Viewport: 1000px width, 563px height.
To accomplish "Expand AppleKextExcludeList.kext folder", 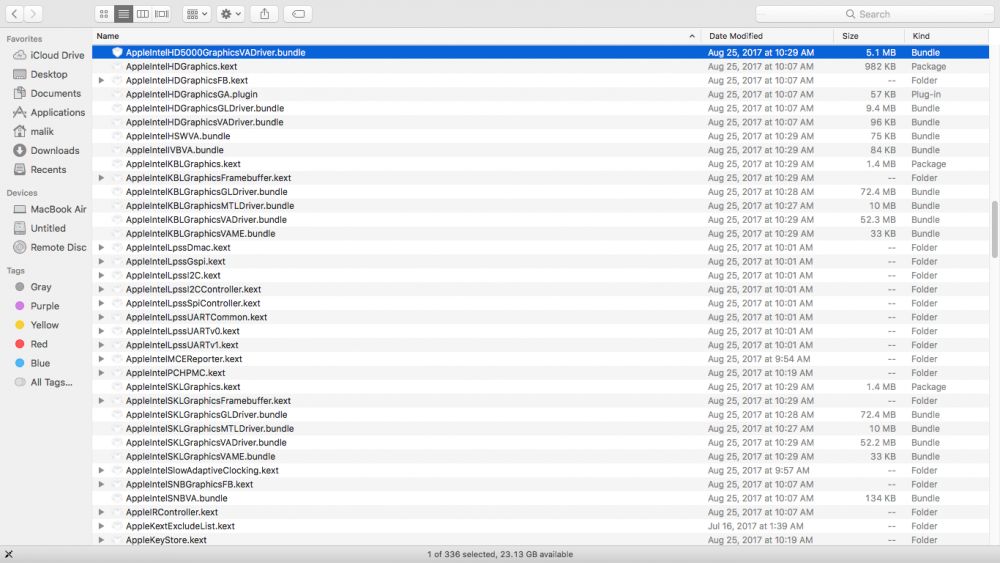I will point(101,526).
